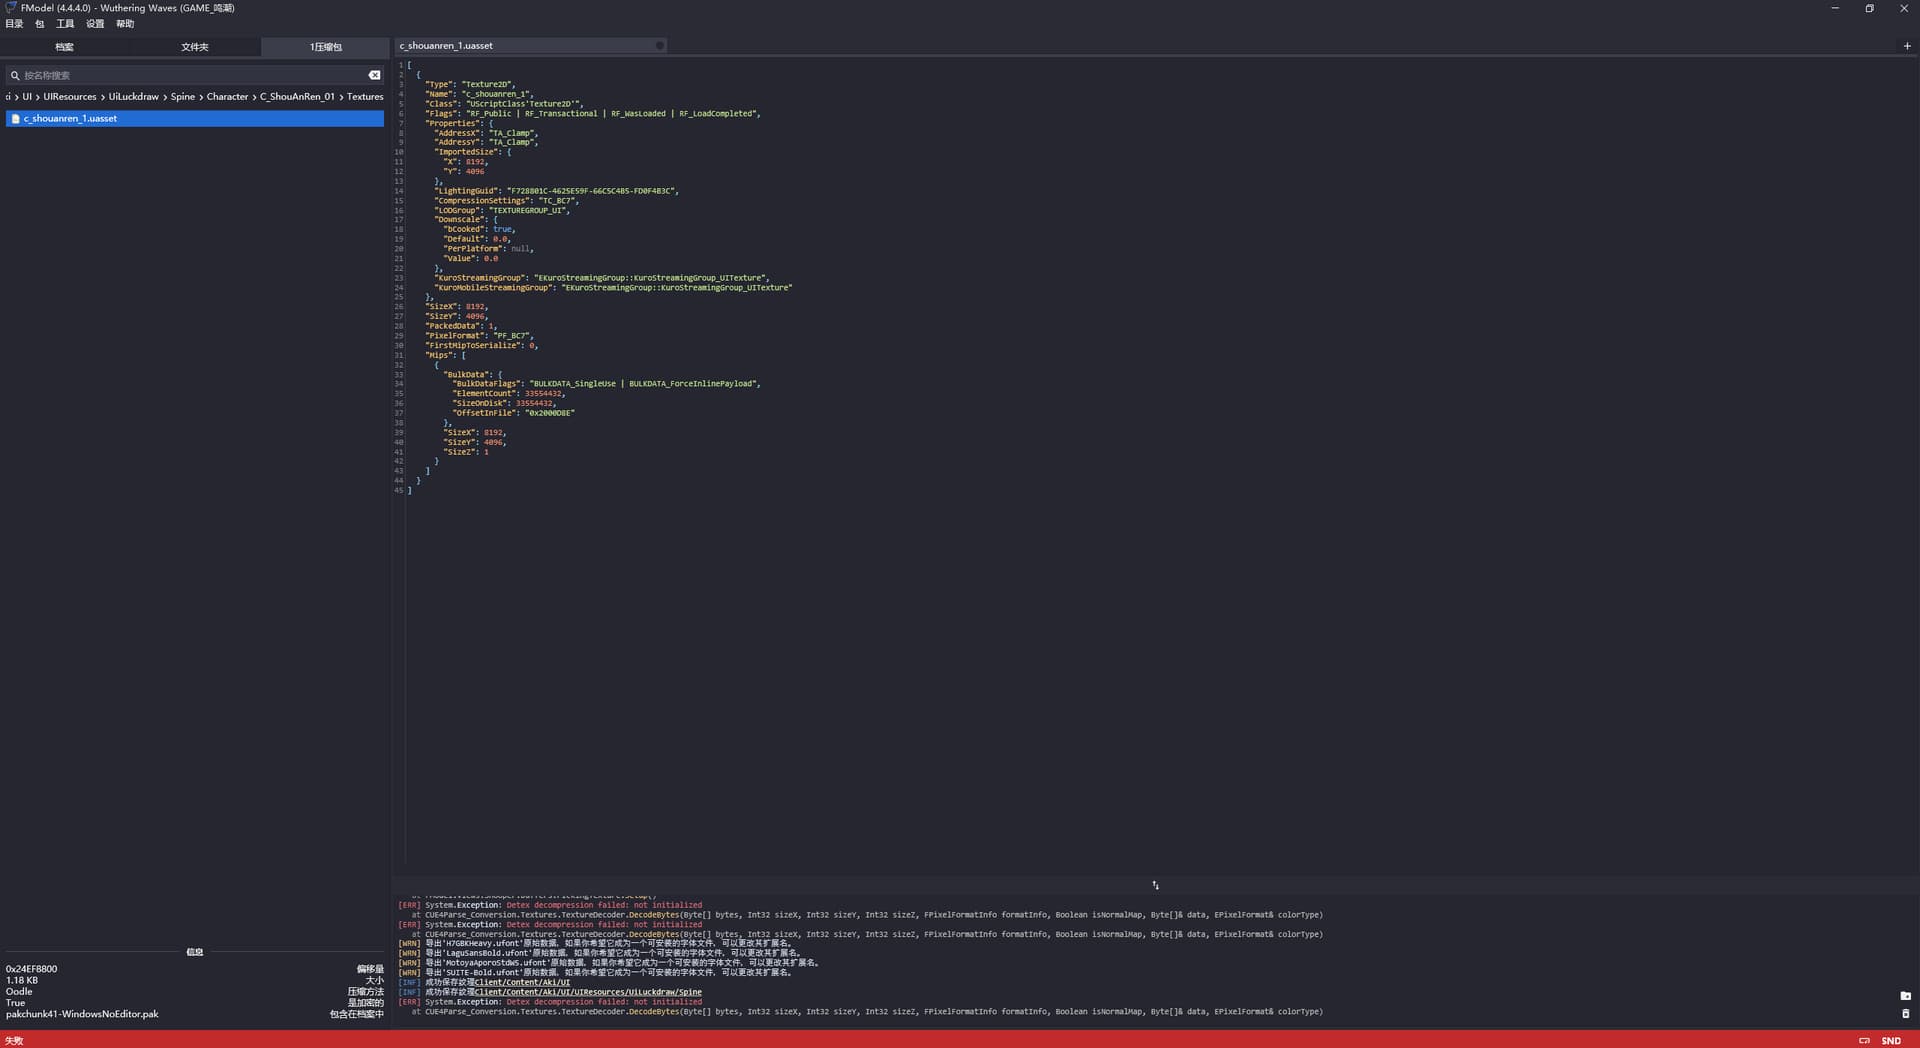Close the c_shouanren_1.uasset tab
Image resolution: width=1920 pixels, height=1048 pixels.
click(659, 46)
